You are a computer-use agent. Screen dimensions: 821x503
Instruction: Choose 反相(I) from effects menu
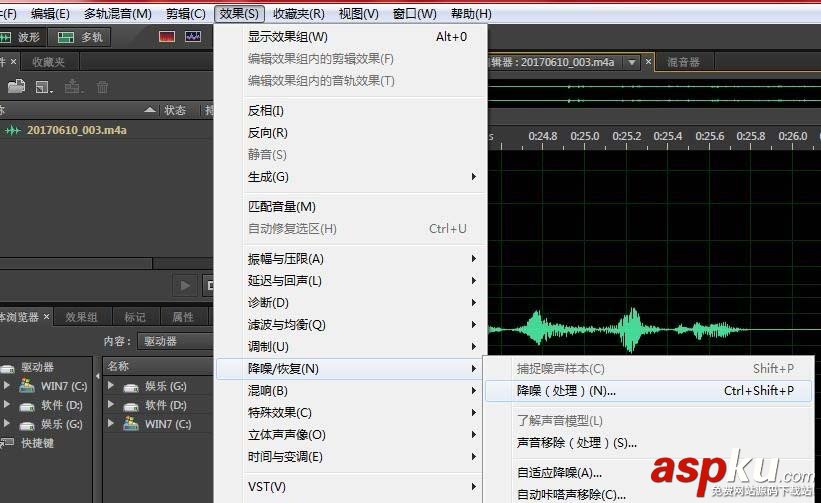(x=351, y=111)
